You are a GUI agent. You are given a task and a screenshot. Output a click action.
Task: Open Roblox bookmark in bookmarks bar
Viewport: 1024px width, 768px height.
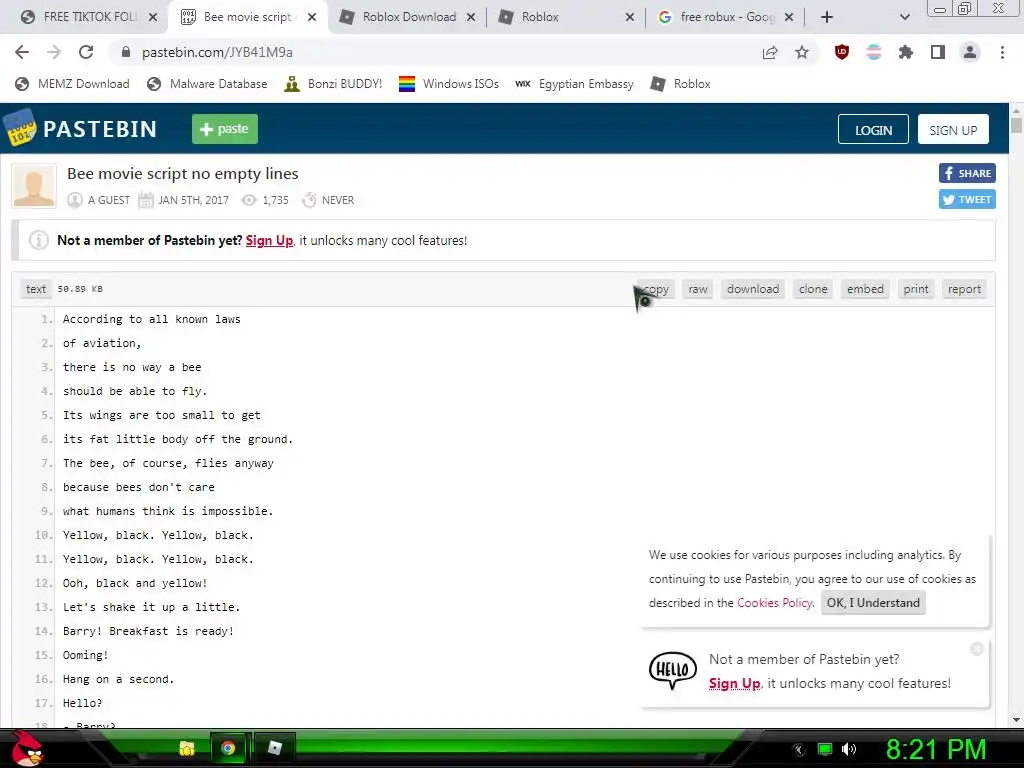tap(680, 84)
